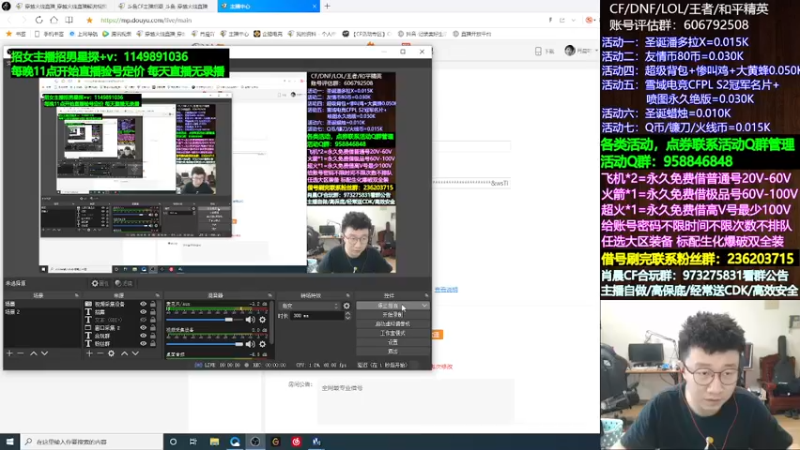Toggle visibility of the video capture device source
Viewport: 800px width, 450px height.
click(143, 304)
